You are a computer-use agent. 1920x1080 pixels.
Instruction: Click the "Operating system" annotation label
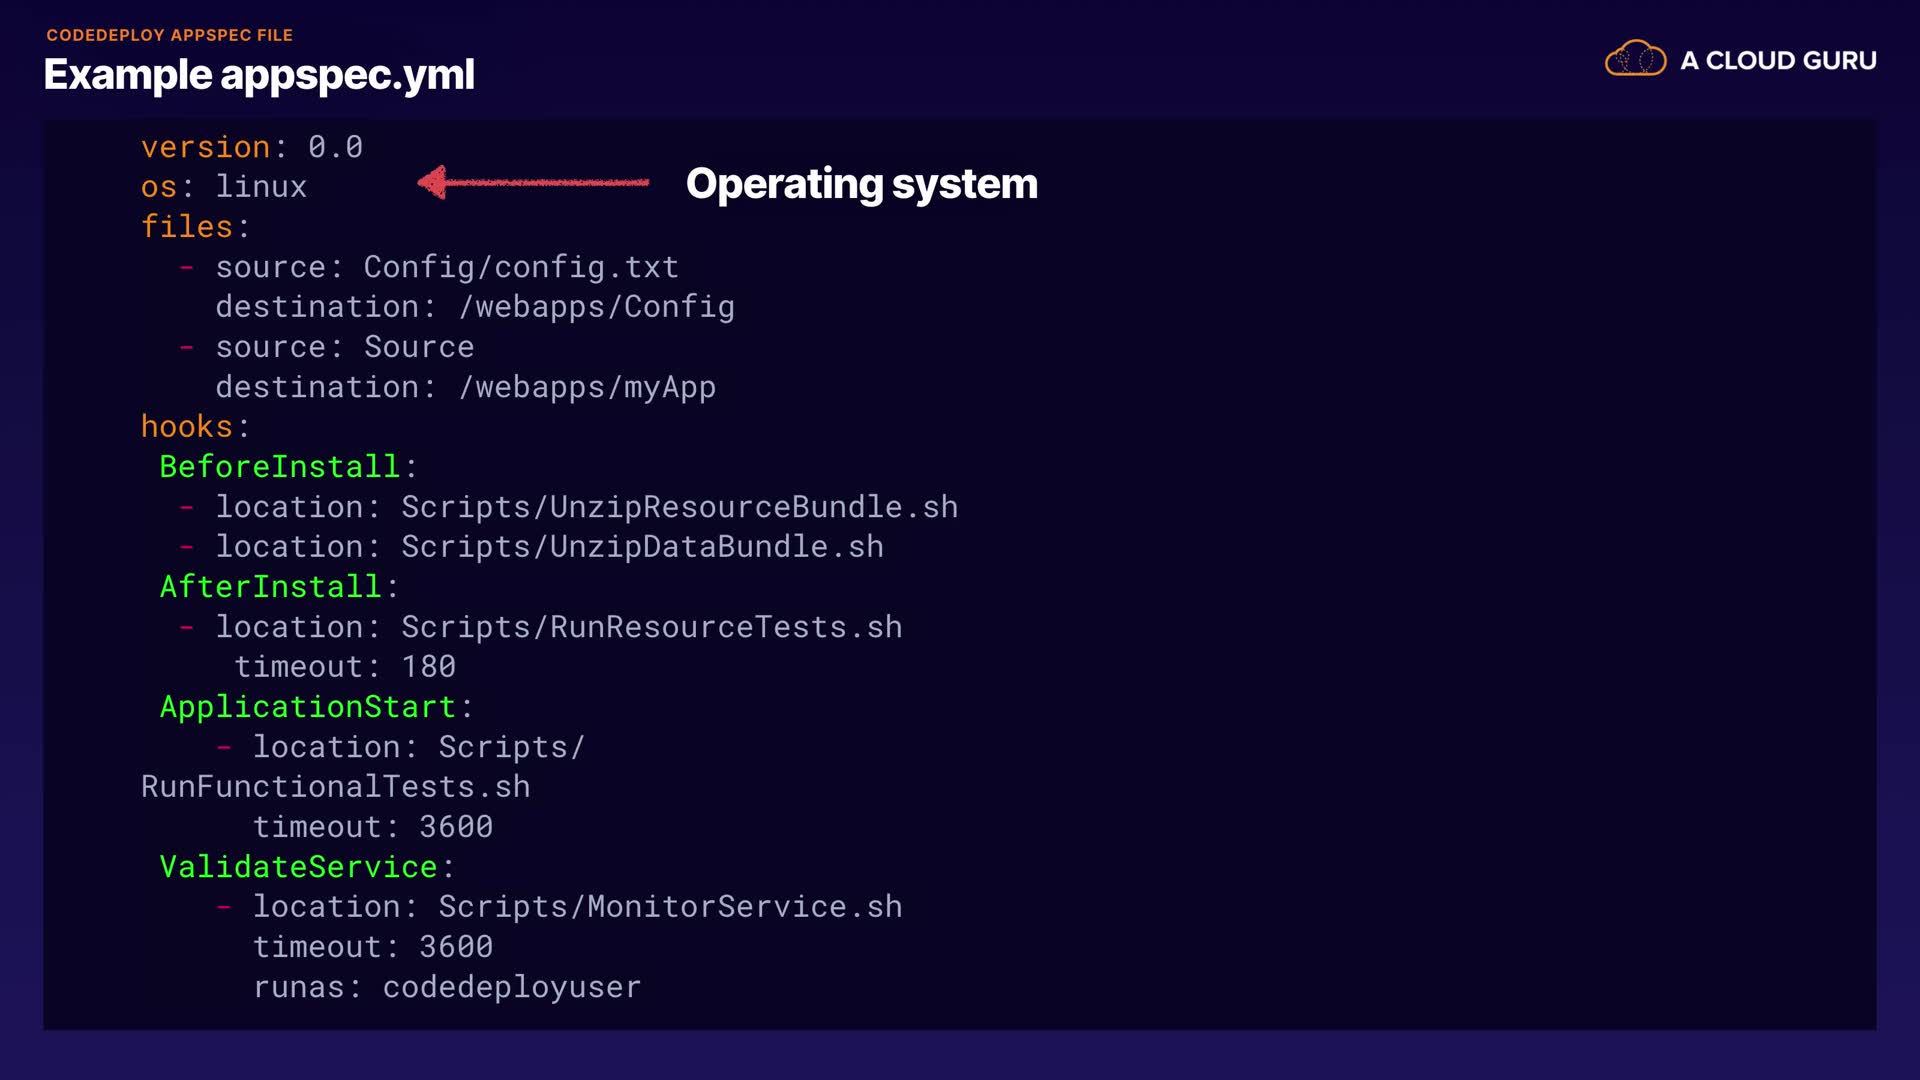[x=861, y=184]
